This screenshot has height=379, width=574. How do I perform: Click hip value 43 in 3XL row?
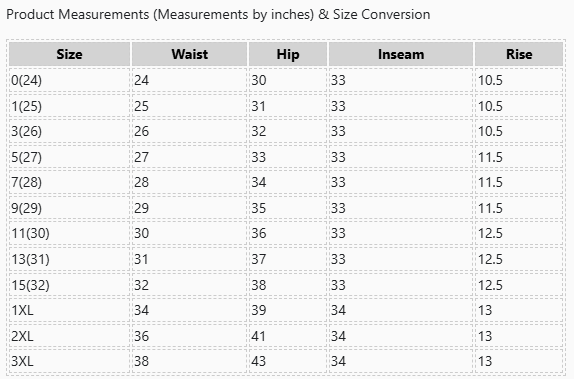(258, 361)
